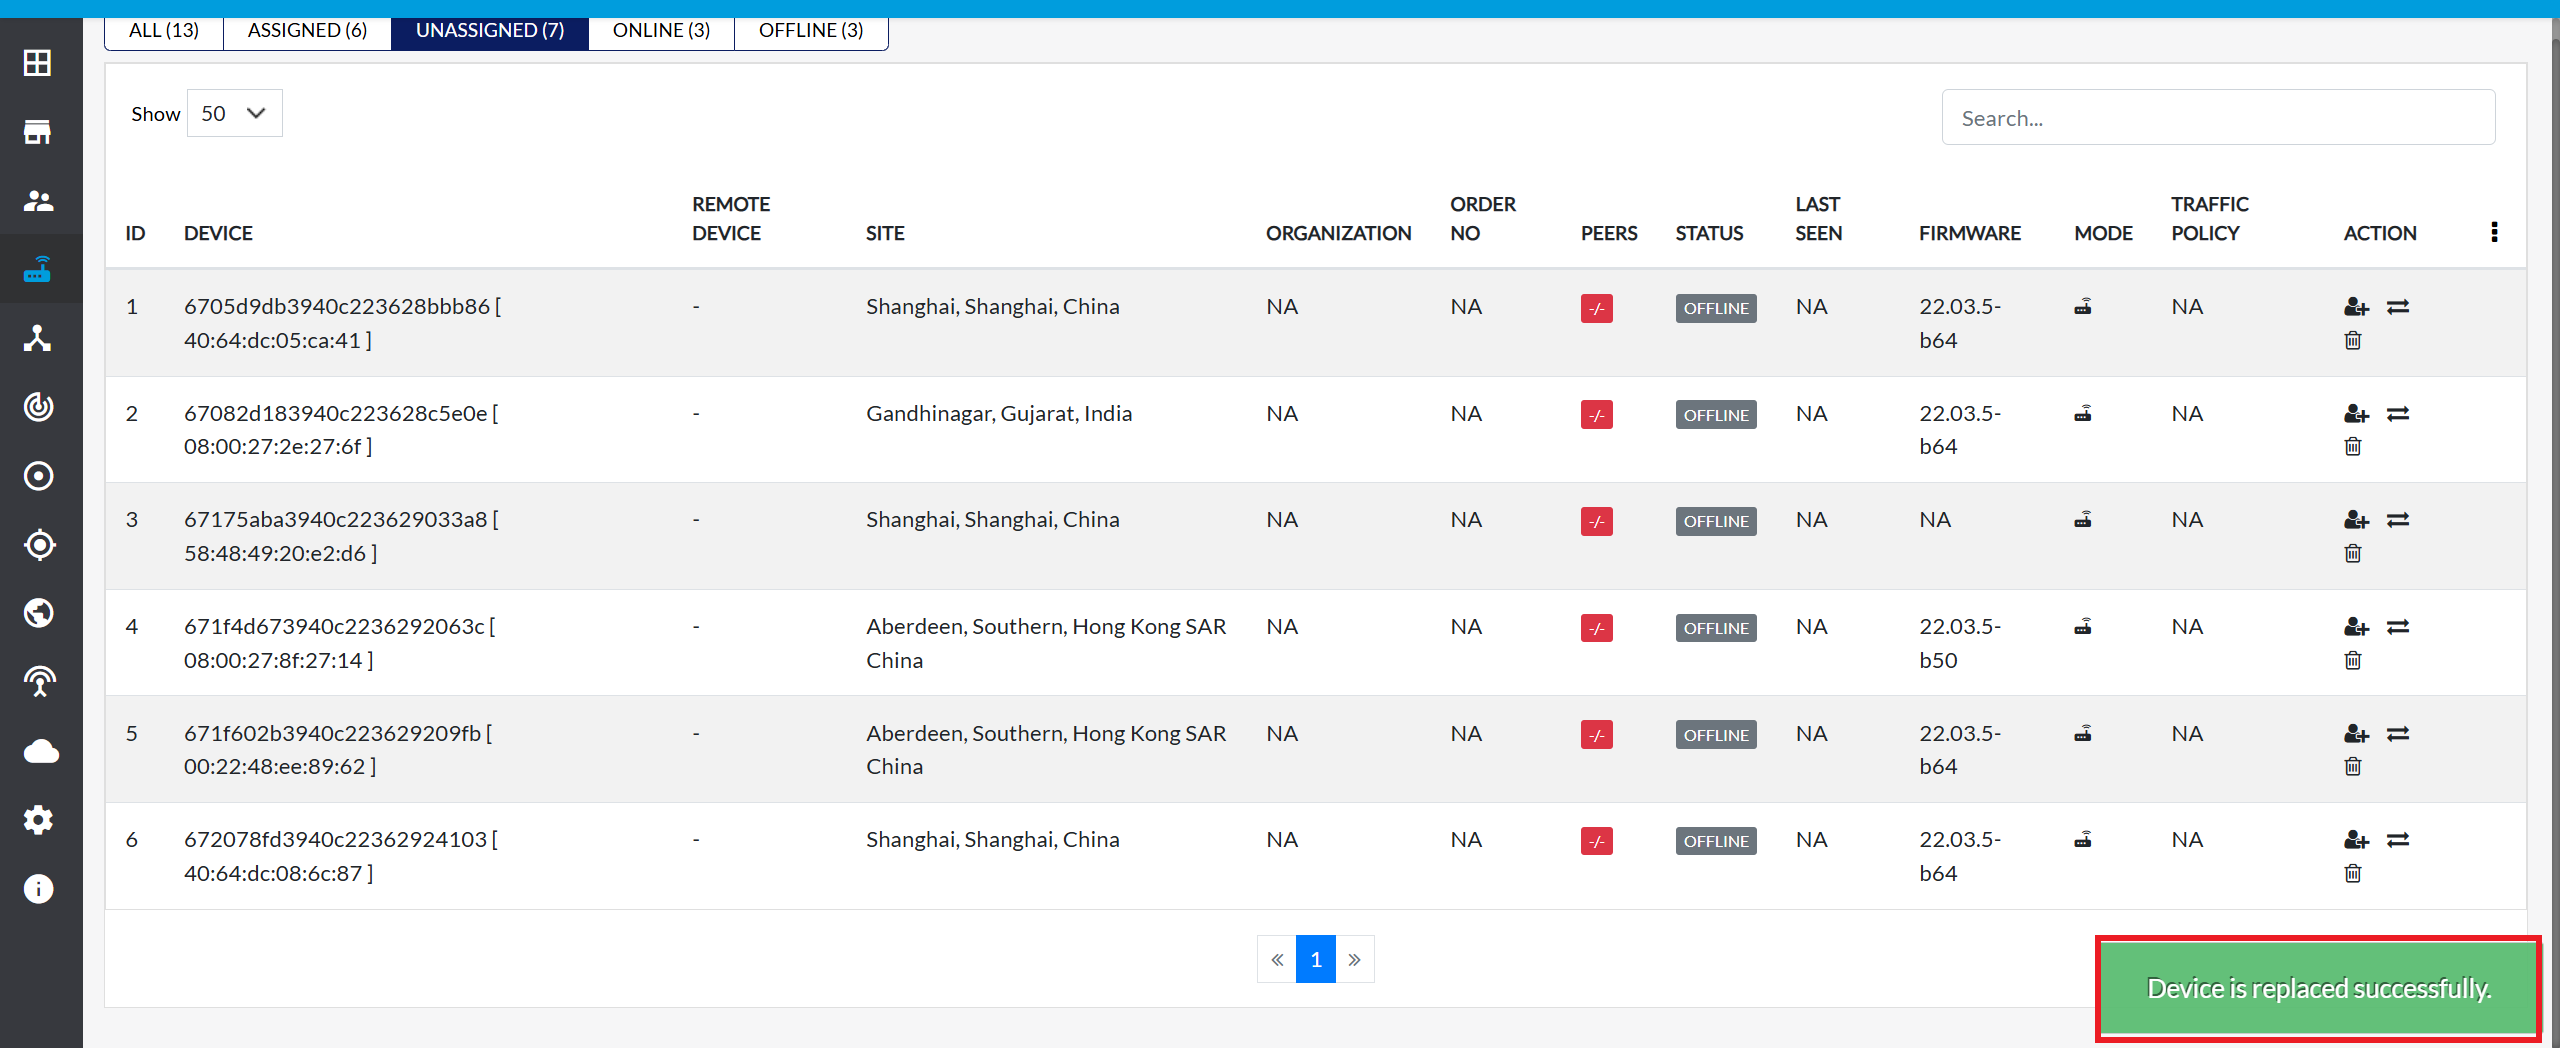Switch to the ONLINE (3) tab
The width and height of the screenshot is (2560, 1048).
[661, 30]
